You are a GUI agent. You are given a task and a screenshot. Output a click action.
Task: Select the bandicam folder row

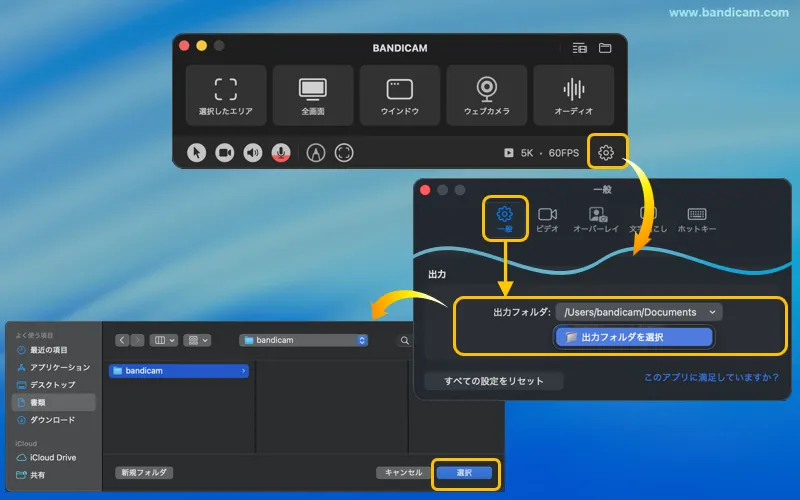[179, 371]
